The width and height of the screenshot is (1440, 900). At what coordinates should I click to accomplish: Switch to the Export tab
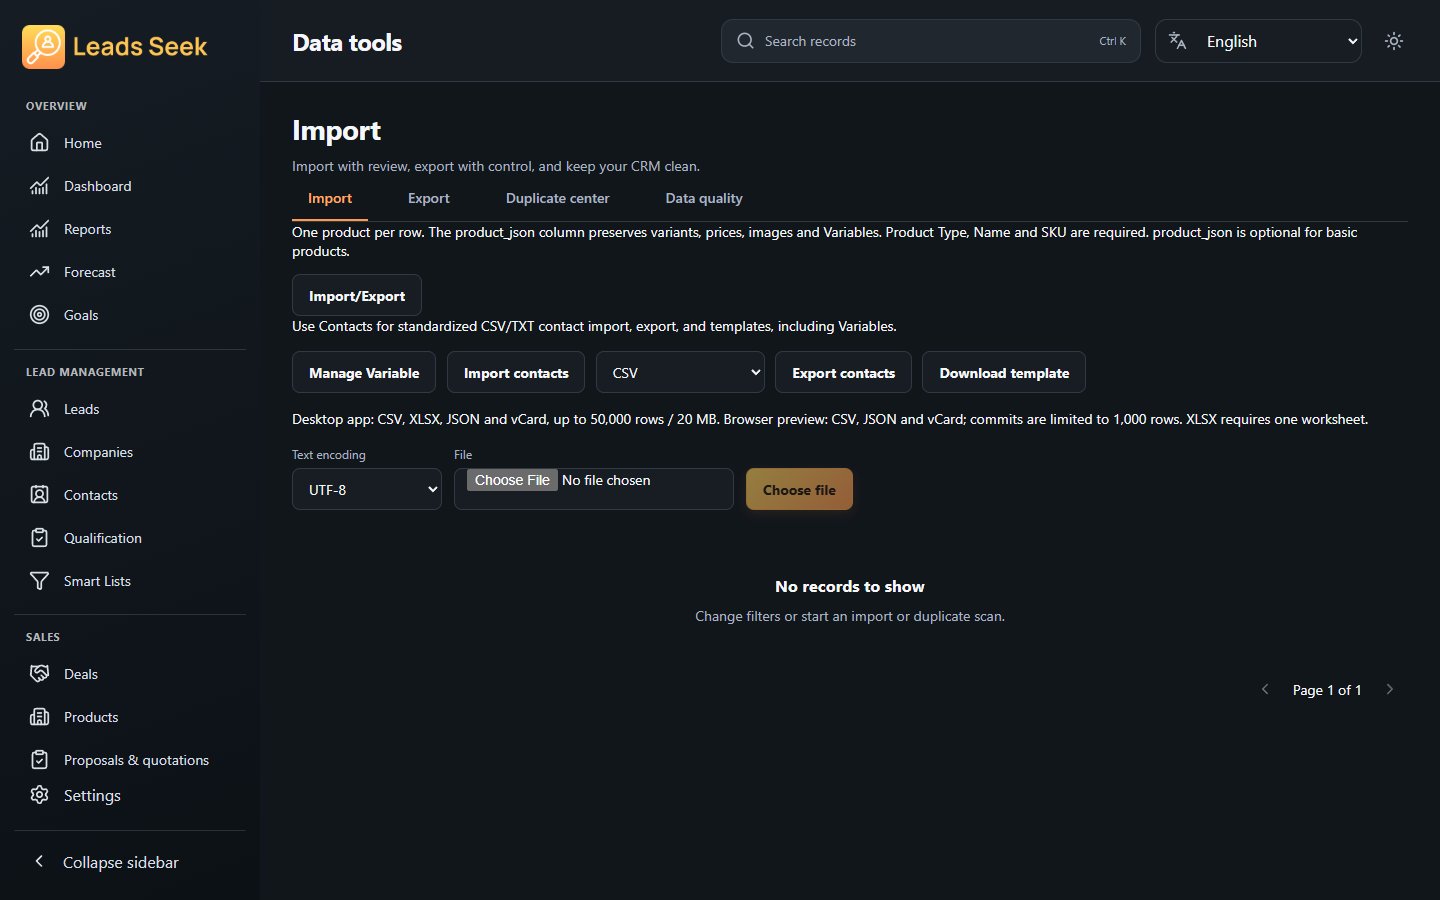[x=429, y=199]
